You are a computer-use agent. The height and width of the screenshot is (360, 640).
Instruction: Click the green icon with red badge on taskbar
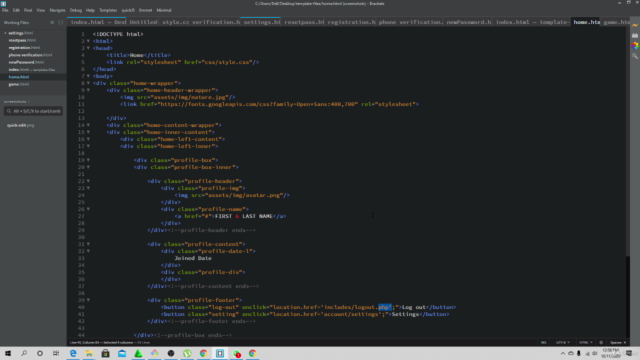[x=236, y=353]
